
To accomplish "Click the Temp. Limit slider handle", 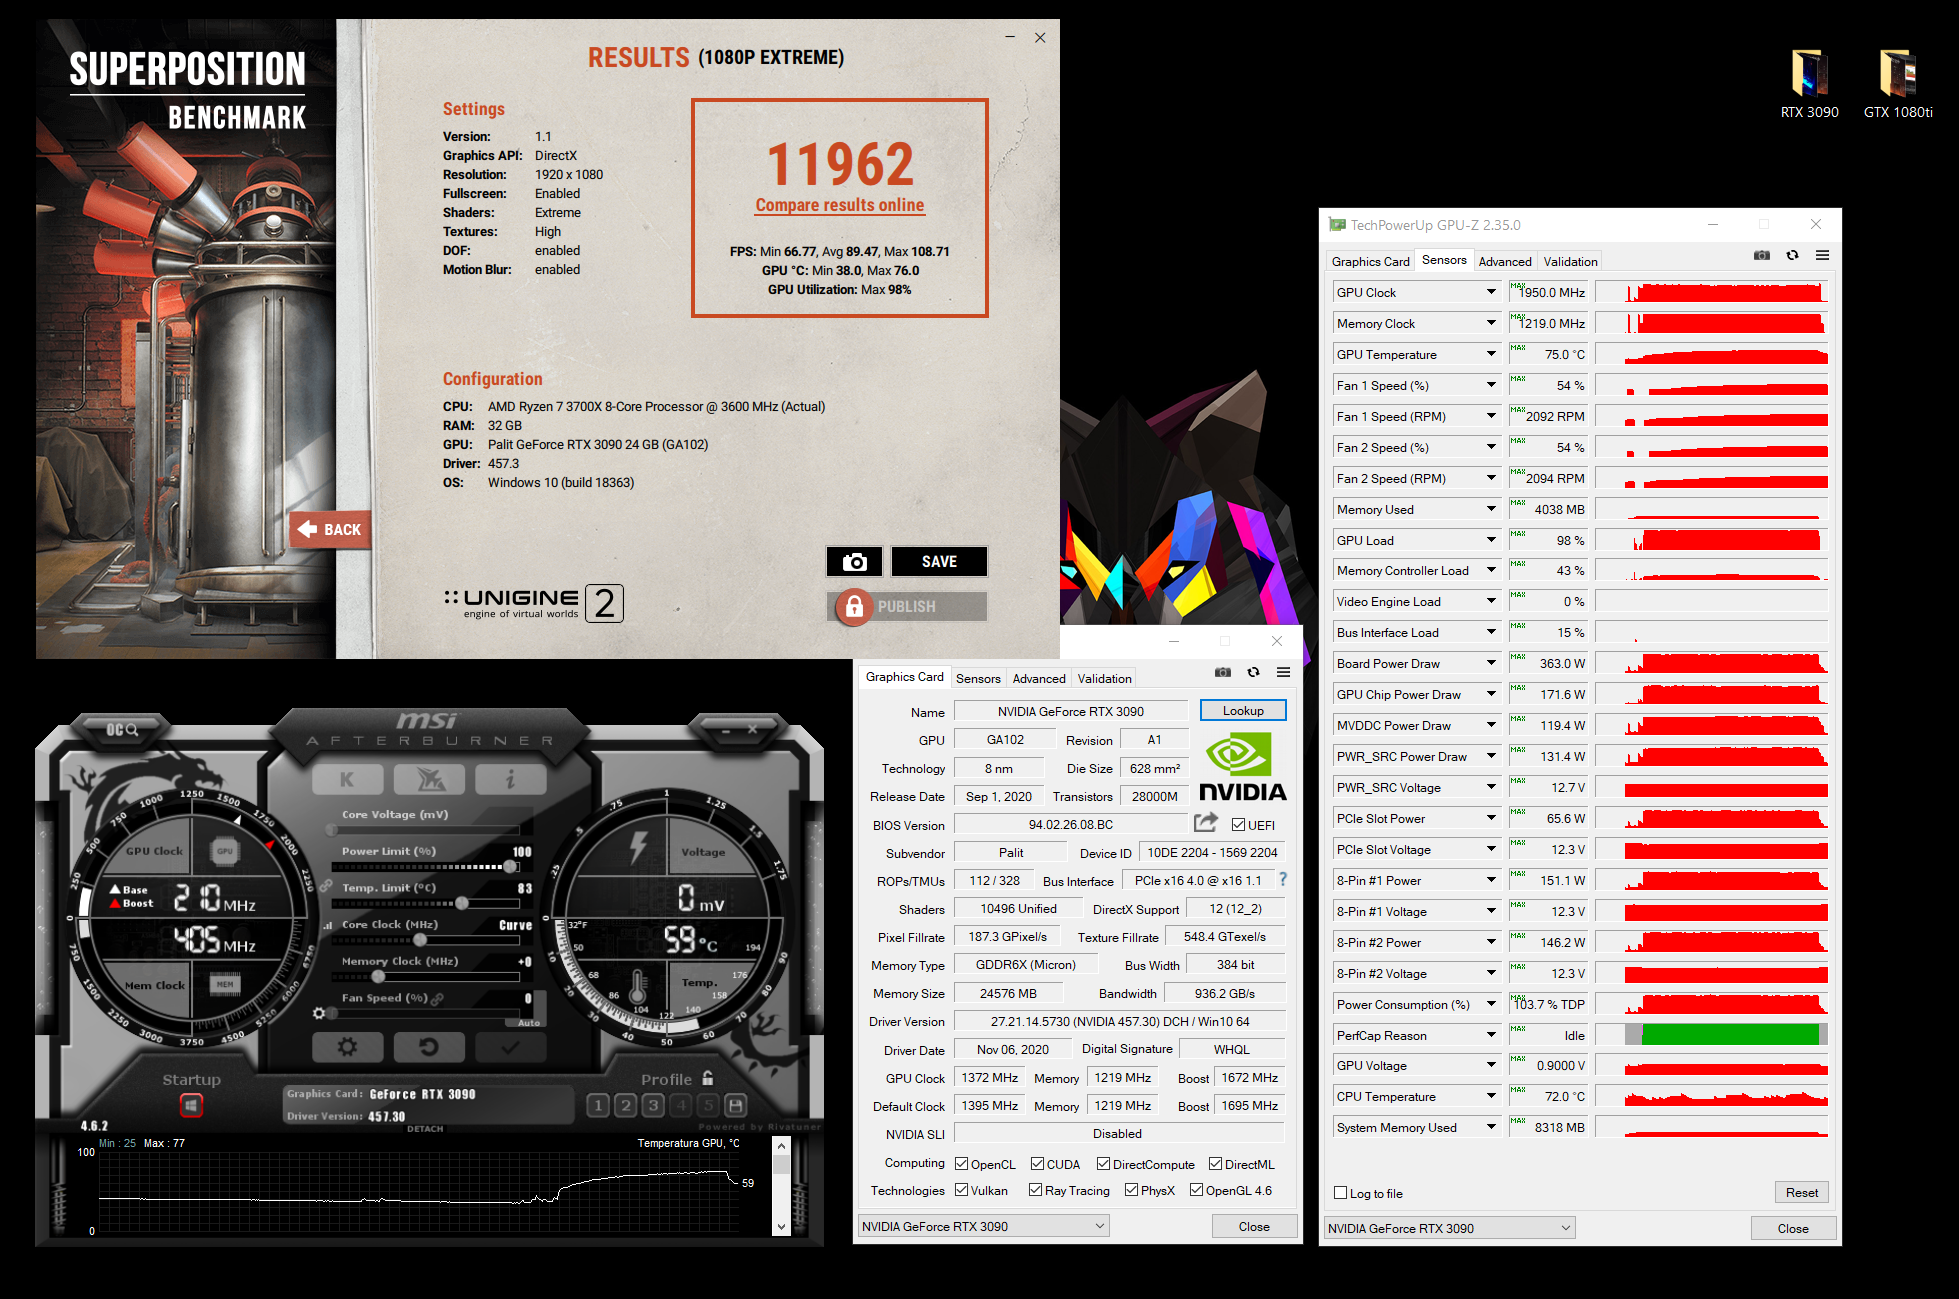I will (462, 903).
